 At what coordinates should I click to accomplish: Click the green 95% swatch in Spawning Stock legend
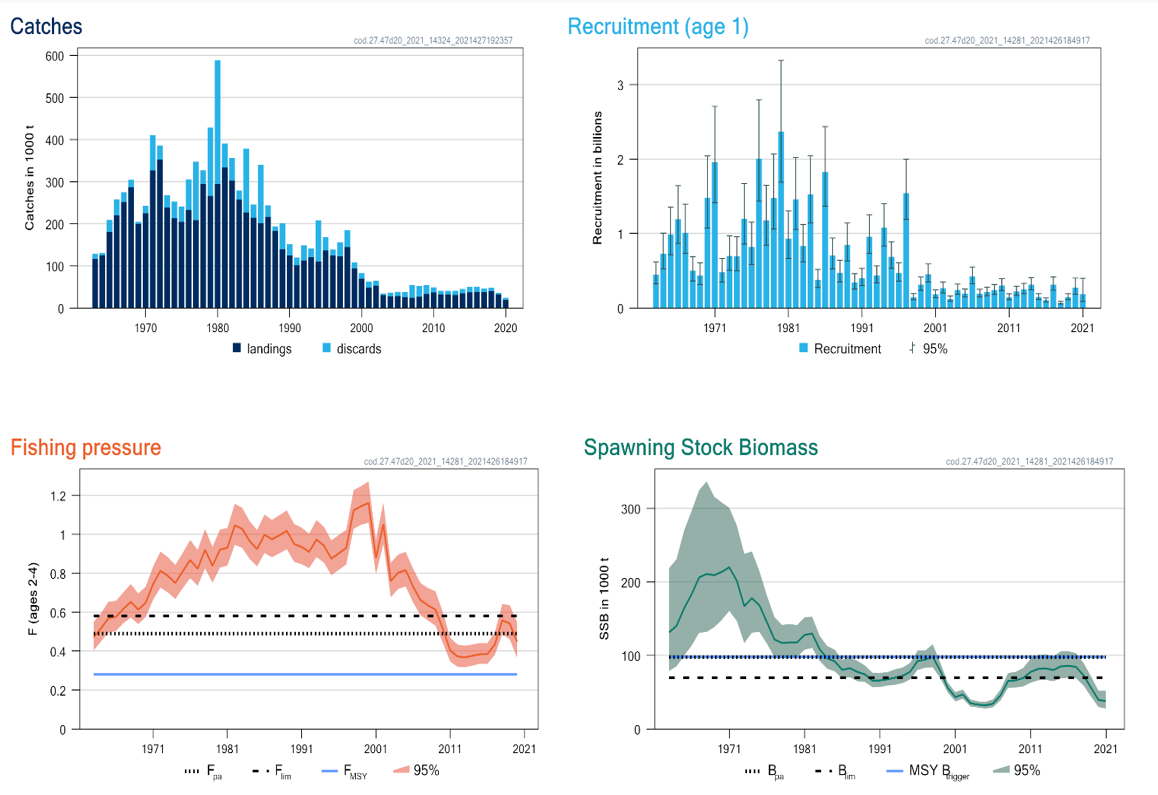(1002, 771)
